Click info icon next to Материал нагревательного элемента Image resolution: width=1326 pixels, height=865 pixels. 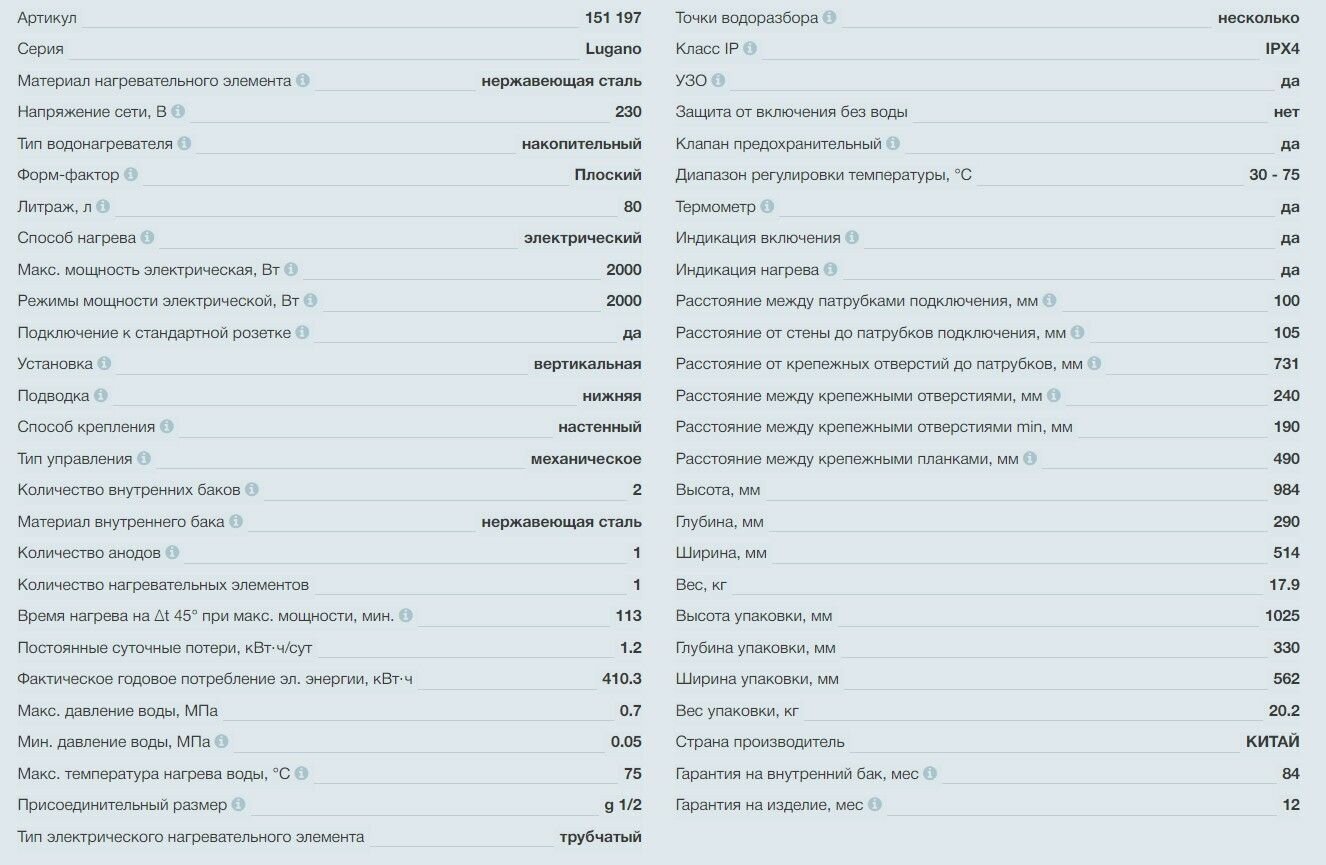[303, 80]
